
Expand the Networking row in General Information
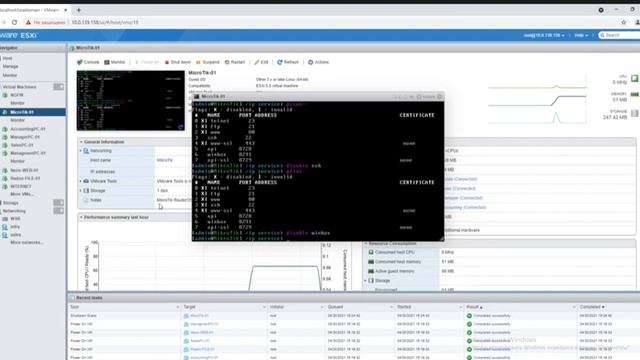[80, 151]
